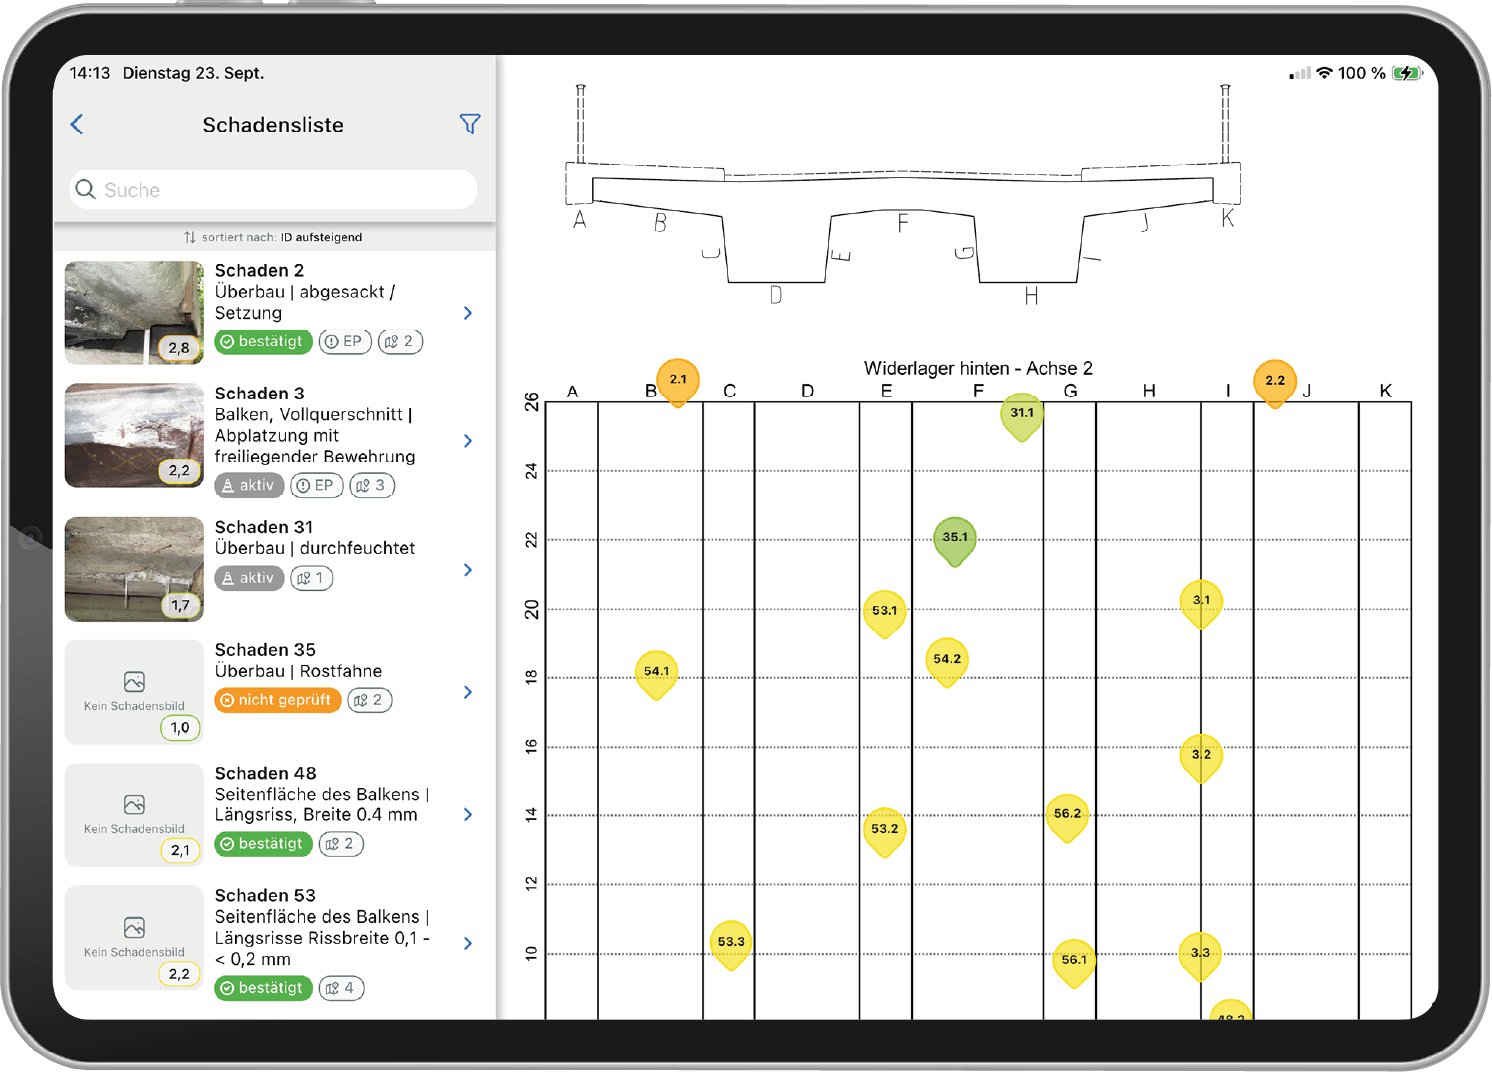Select yellow damage marker 56.2
Image resolution: width=1492 pixels, height=1072 pixels.
(x=1067, y=816)
